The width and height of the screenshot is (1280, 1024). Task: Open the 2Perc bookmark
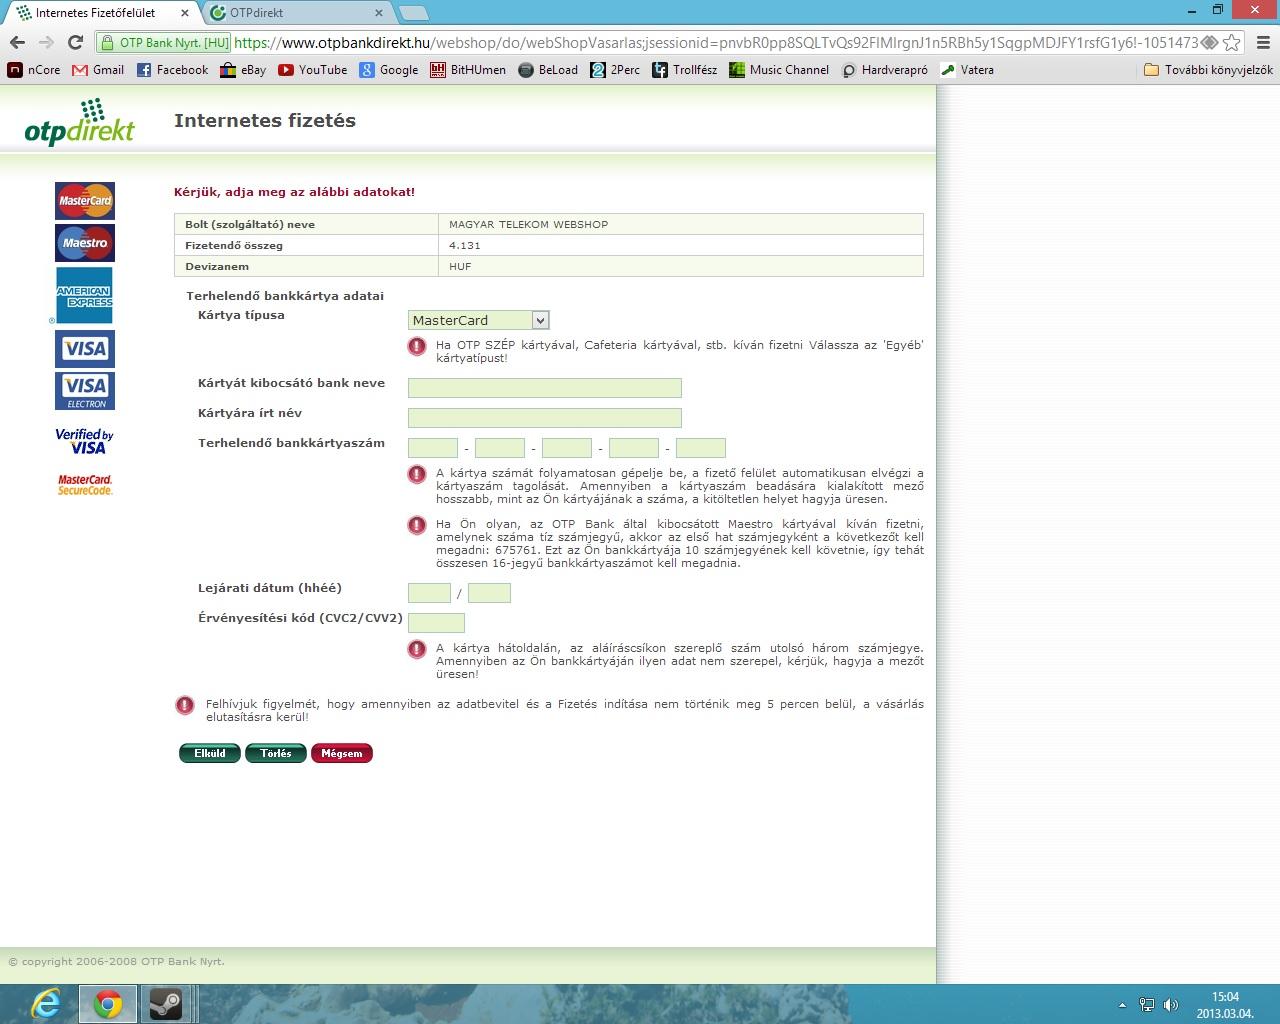(x=615, y=70)
